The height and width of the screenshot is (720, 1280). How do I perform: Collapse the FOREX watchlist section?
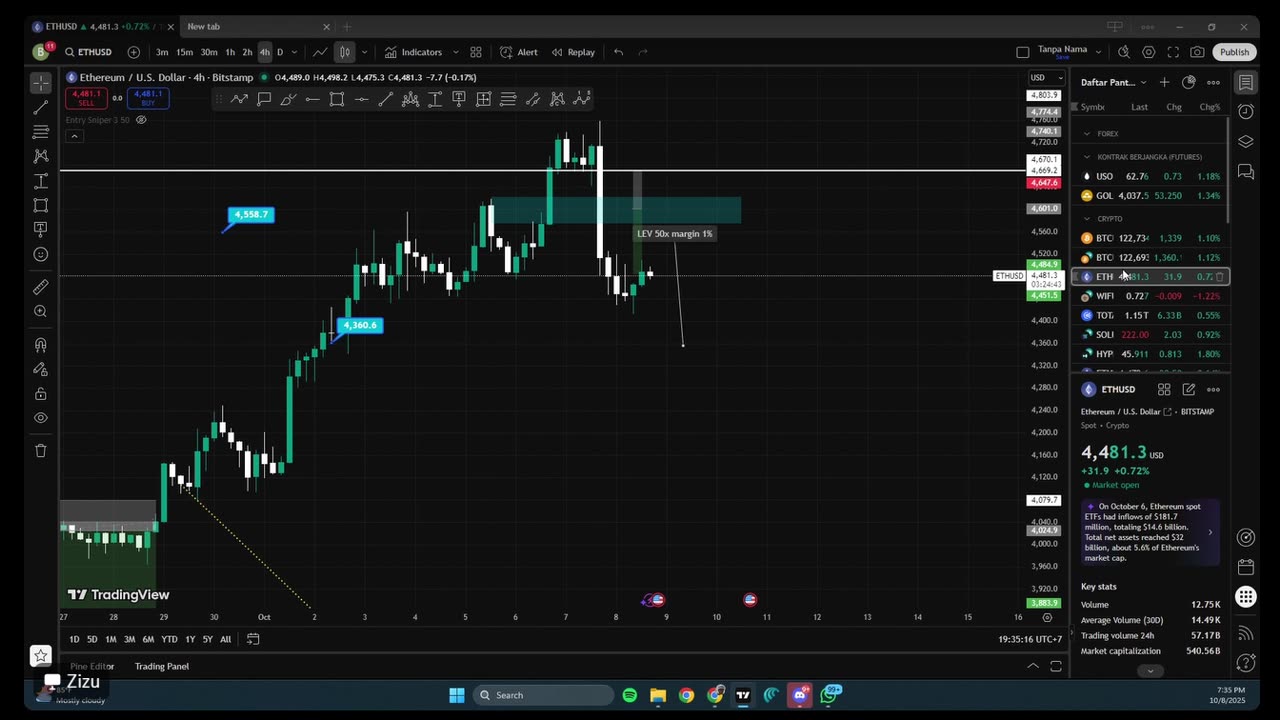coord(1087,133)
